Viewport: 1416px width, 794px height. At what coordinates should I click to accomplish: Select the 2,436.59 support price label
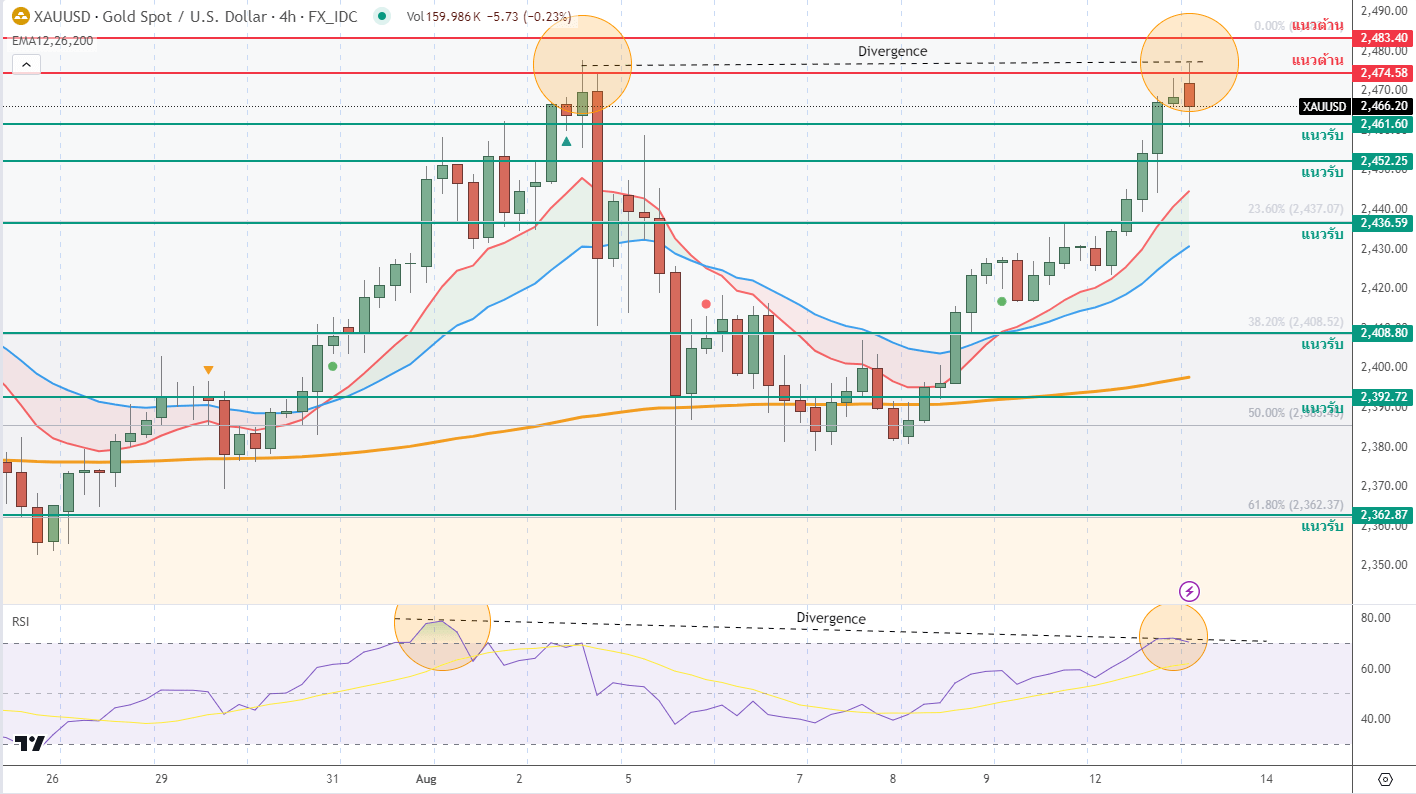tap(1383, 223)
